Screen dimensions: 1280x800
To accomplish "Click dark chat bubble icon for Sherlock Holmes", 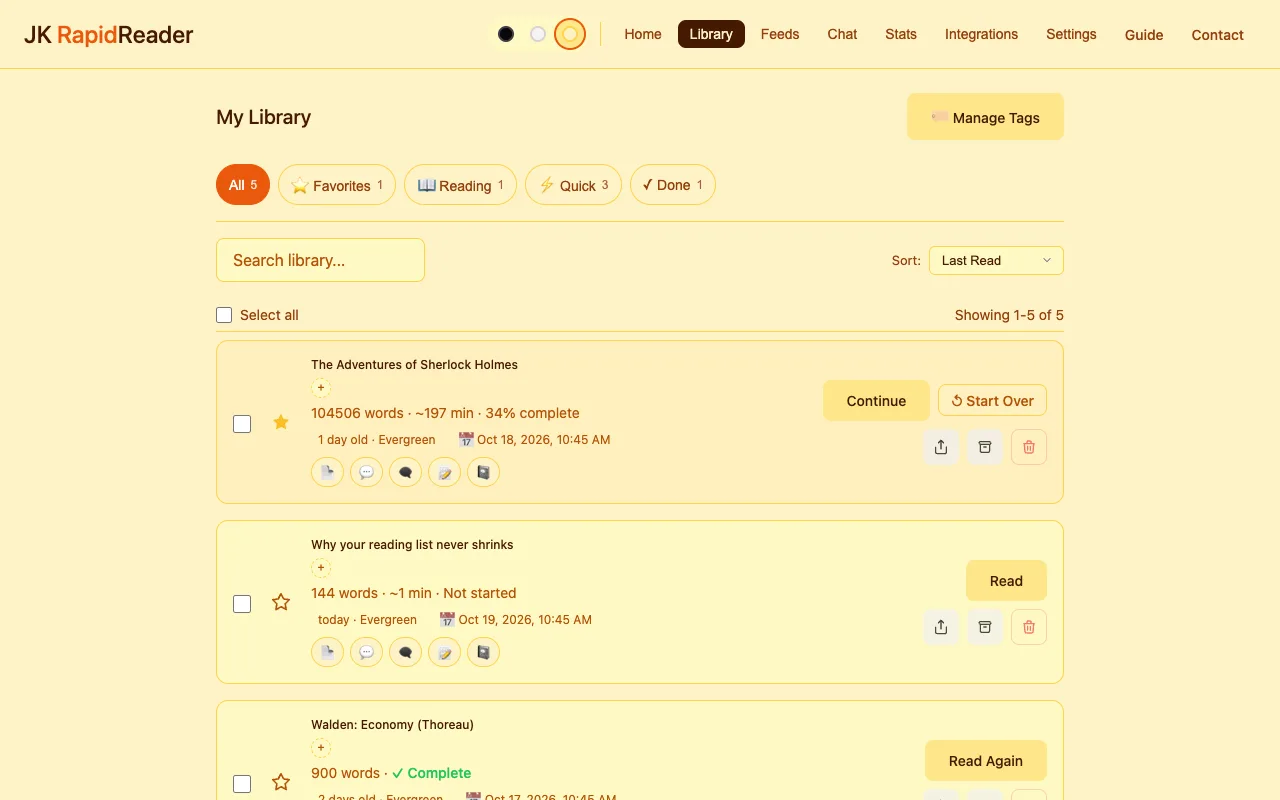I will click(405, 472).
